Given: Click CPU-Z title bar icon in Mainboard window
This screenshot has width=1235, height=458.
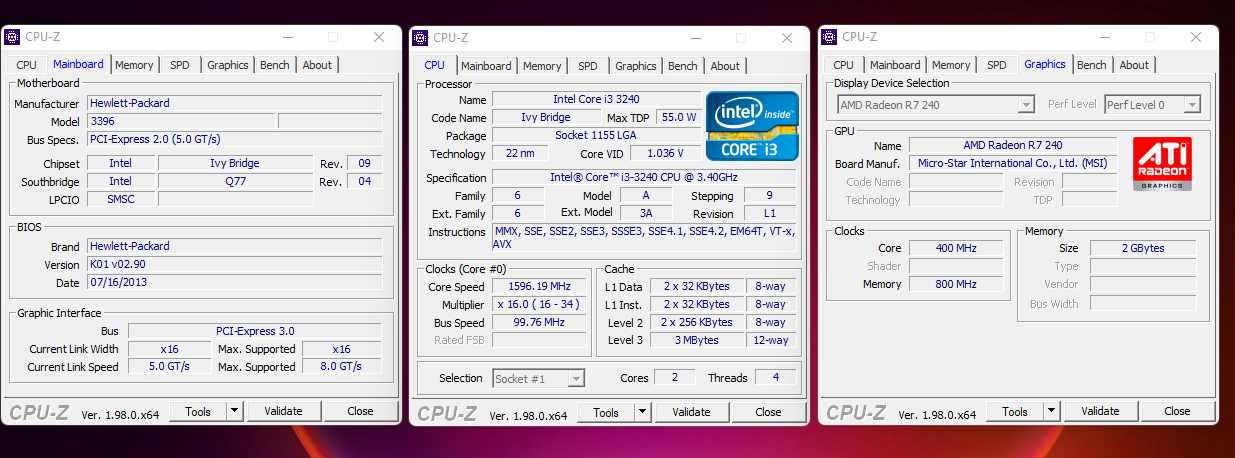Looking at the screenshot, I should pos(12,37).
